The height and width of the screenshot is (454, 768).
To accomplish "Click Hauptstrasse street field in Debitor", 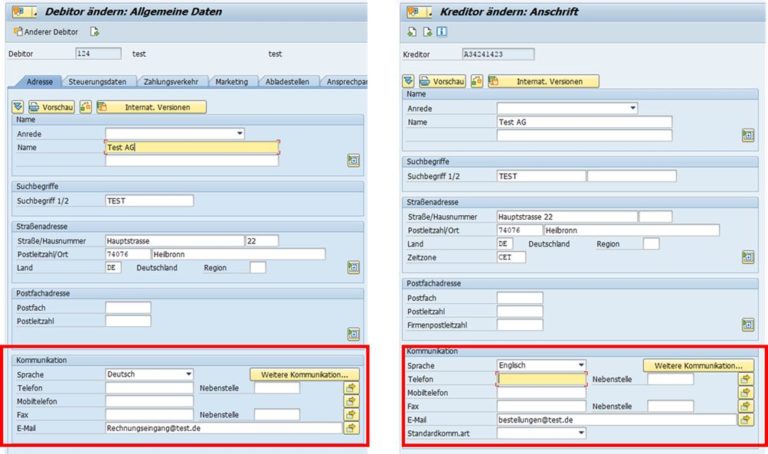I will pos(174,241).
